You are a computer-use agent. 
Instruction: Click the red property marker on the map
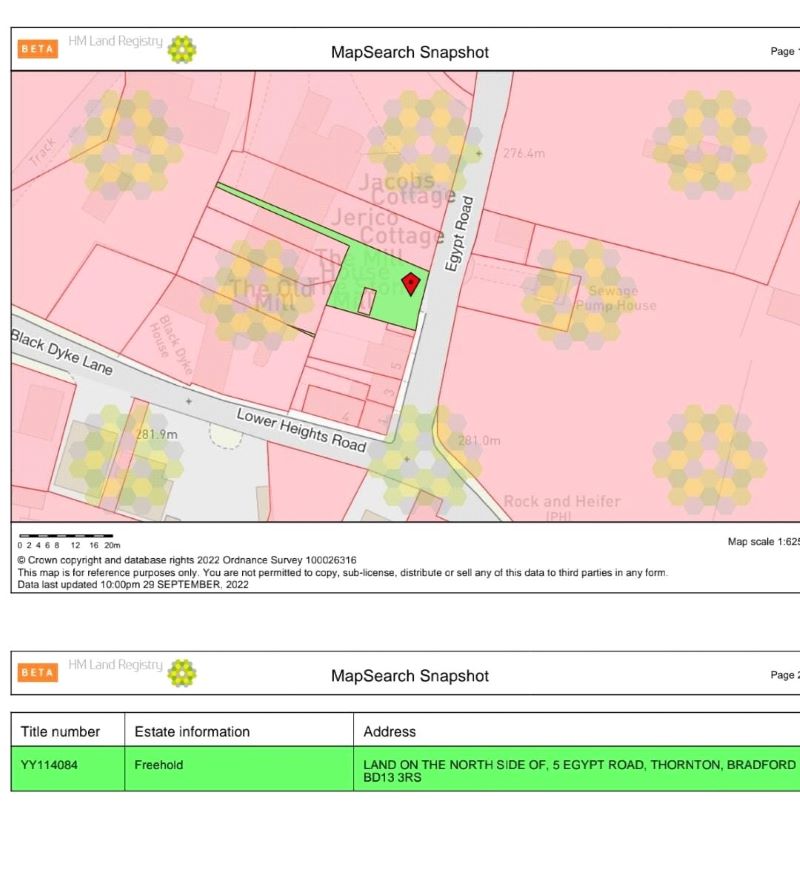(410, 283)
